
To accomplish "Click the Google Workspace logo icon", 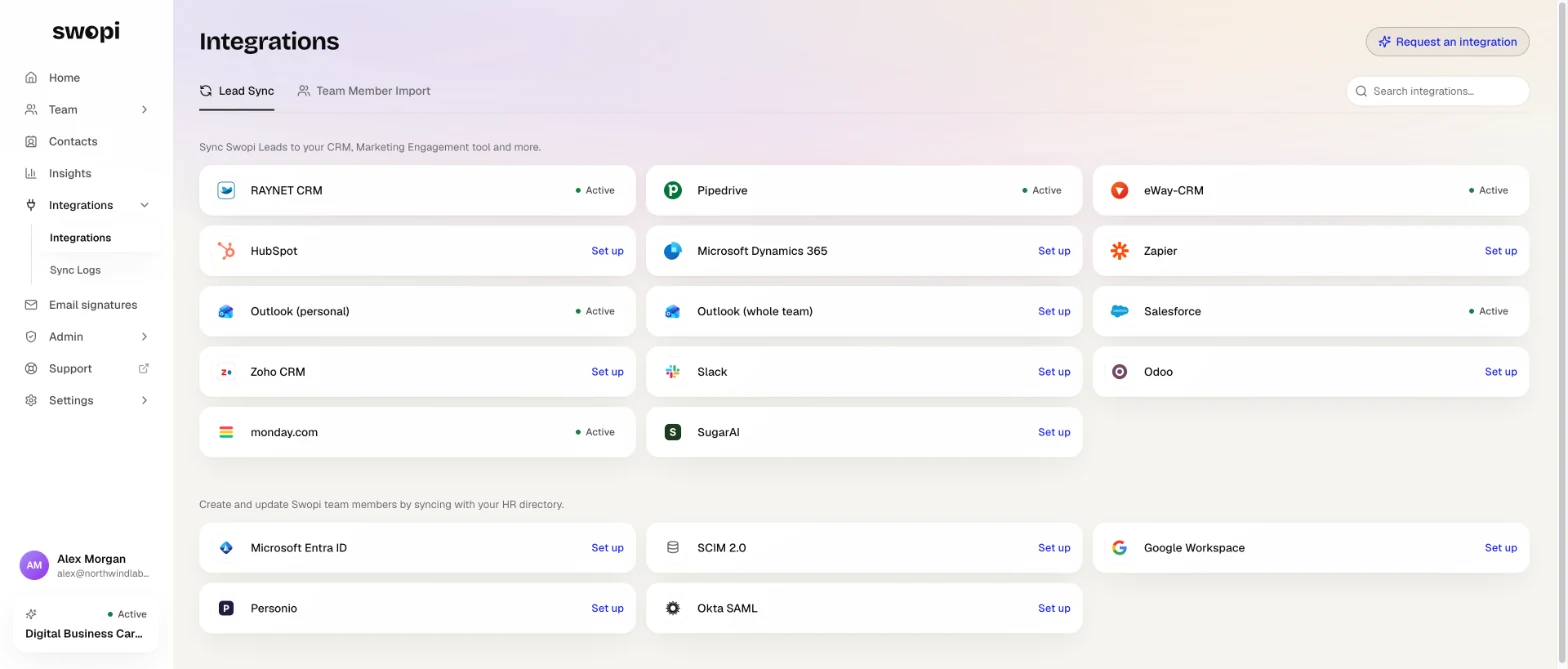I will pyautogui.click(x=1120, y=548).
